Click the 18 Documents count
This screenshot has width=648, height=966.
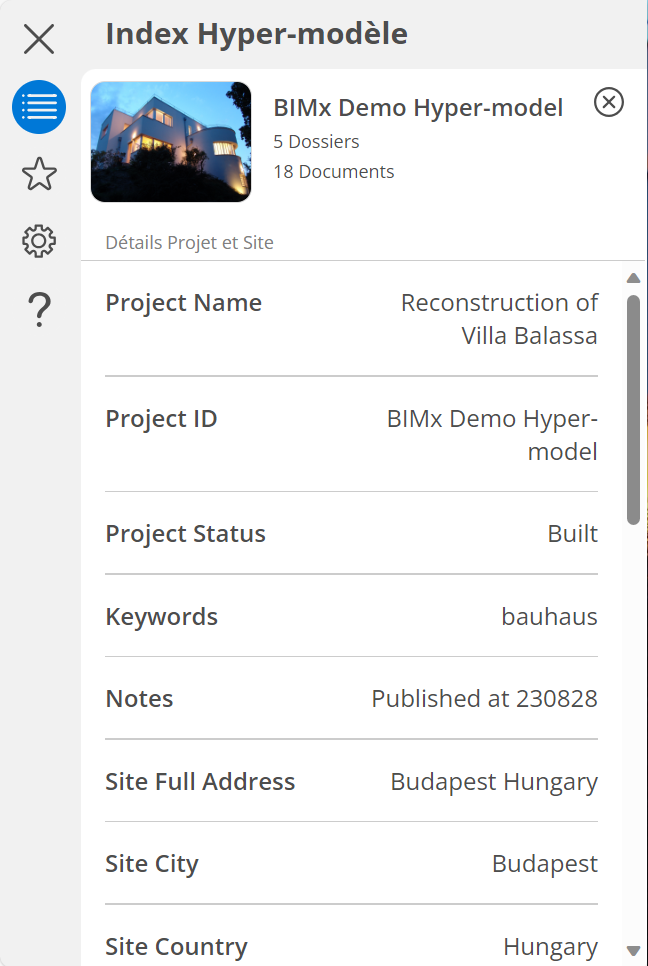334,172
